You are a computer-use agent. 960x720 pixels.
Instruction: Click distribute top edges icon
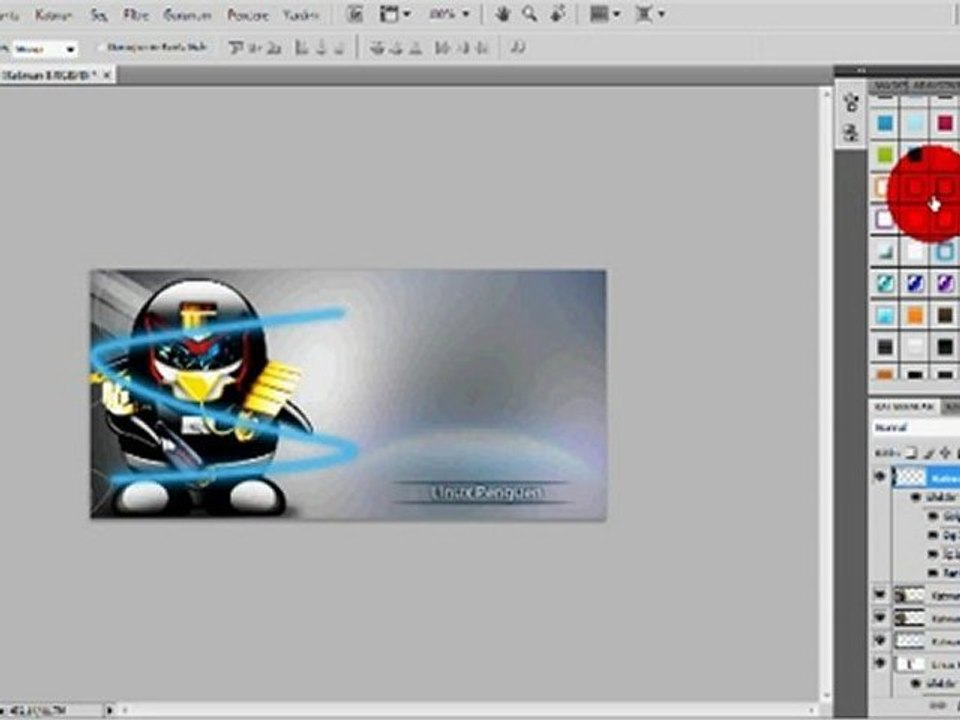[377, 48]
